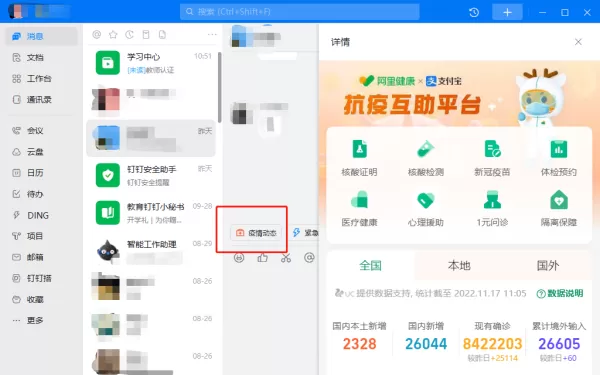Open the 智能工作助理 conversation
This screenshot has height=375, width=600.
tap(151, 250)
